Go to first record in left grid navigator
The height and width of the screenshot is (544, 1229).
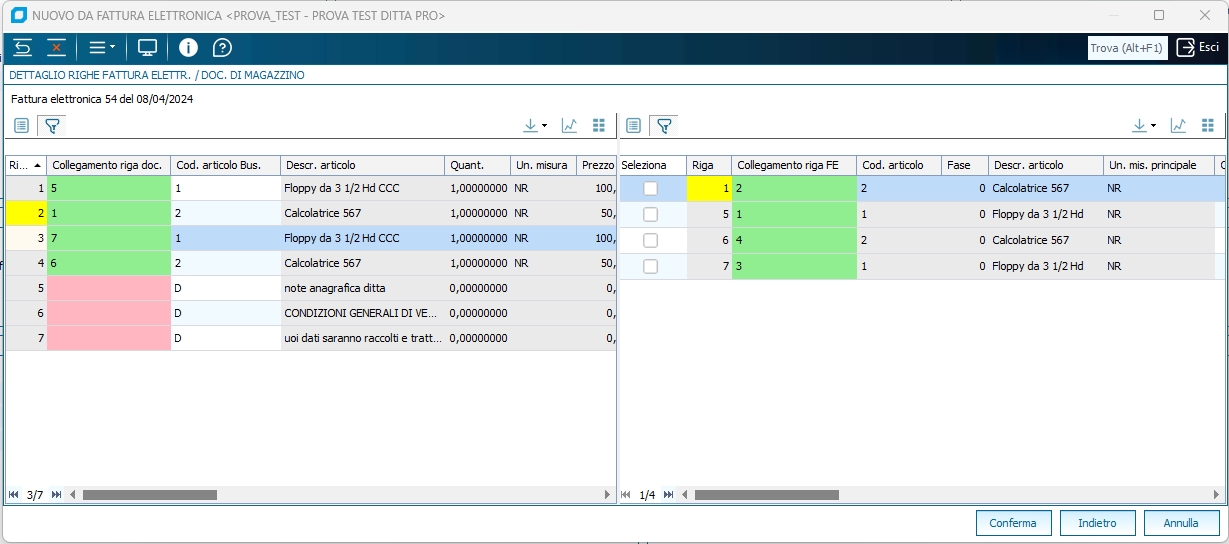(14, 495)
